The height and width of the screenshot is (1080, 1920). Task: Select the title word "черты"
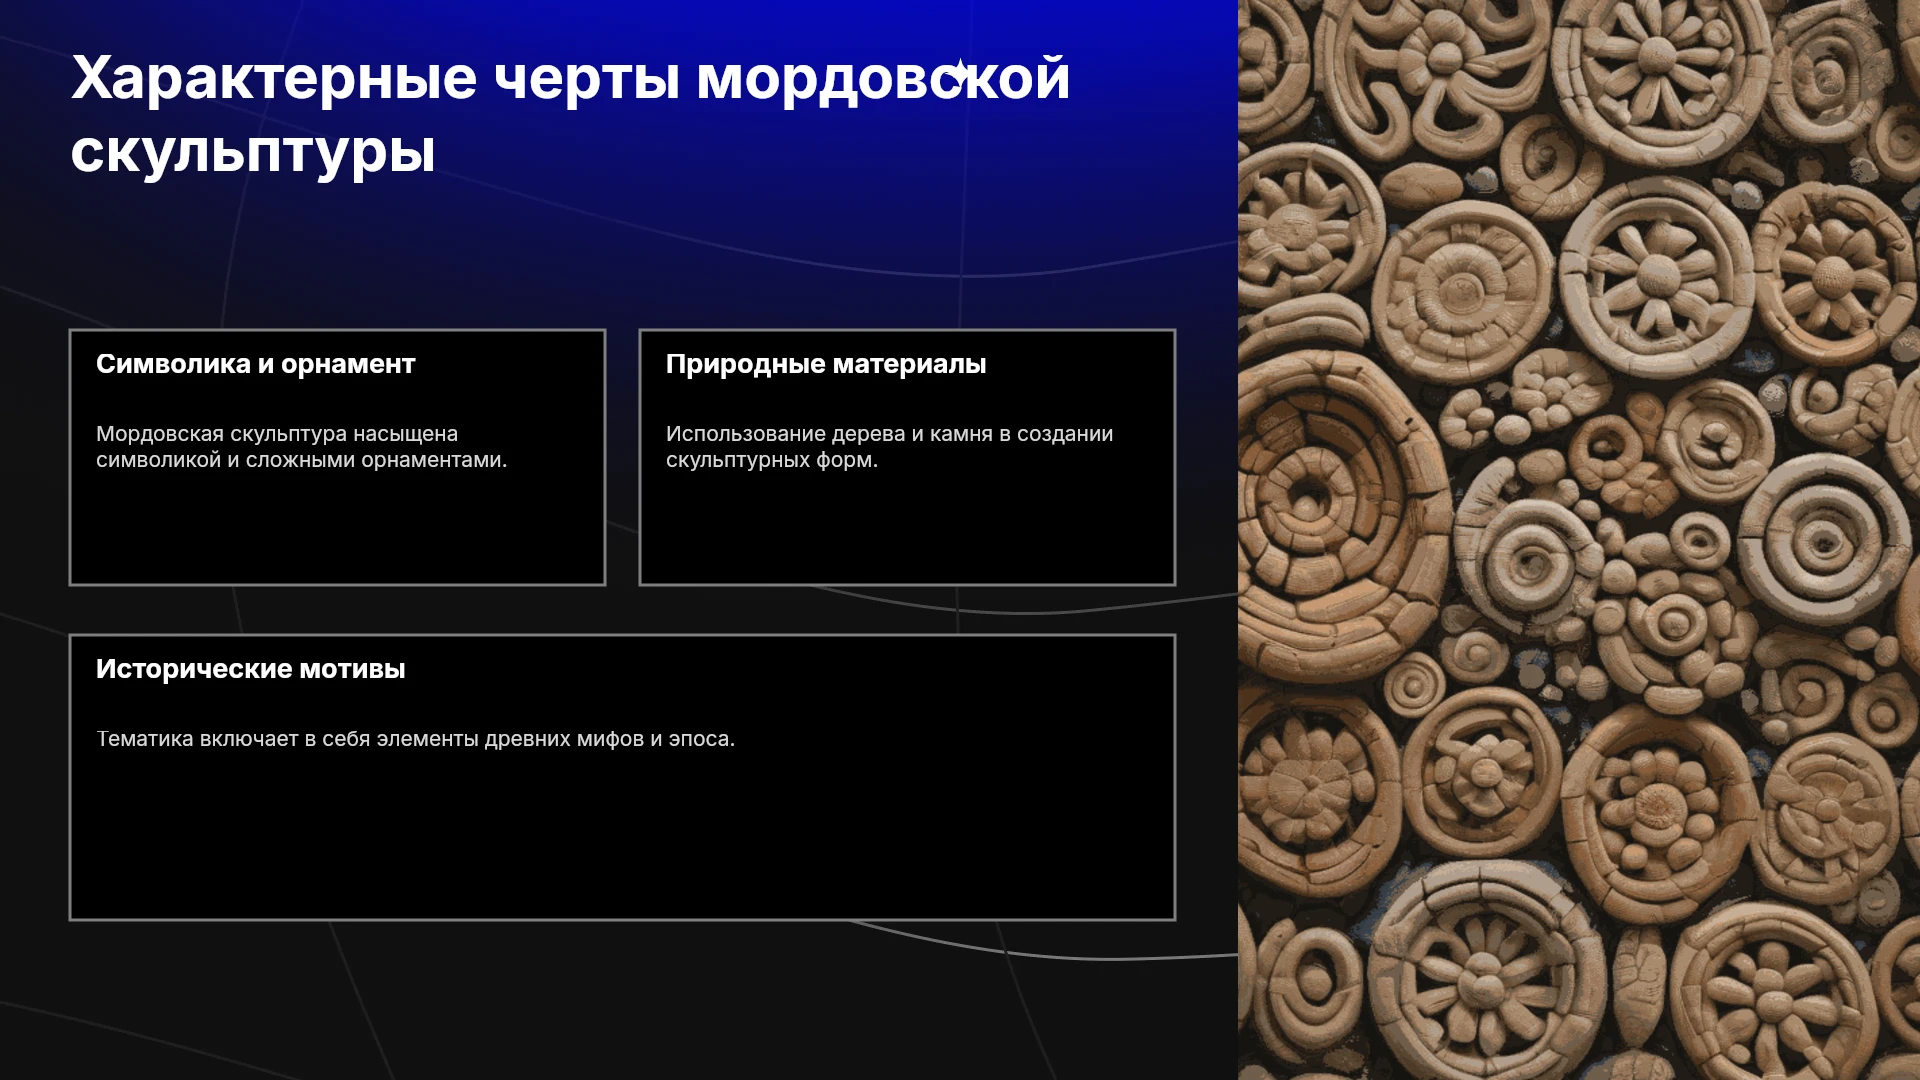587,80
